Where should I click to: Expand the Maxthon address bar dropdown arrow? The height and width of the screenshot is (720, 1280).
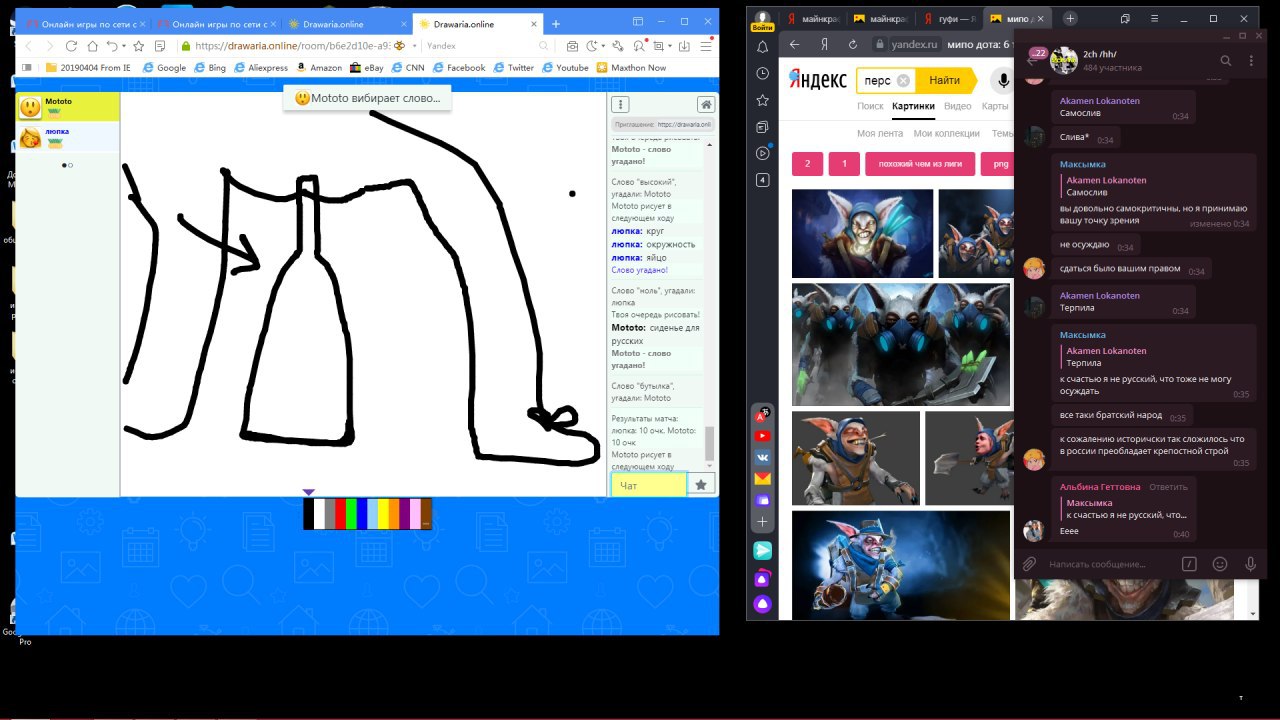pyautogui.click(x=413, y=46)
